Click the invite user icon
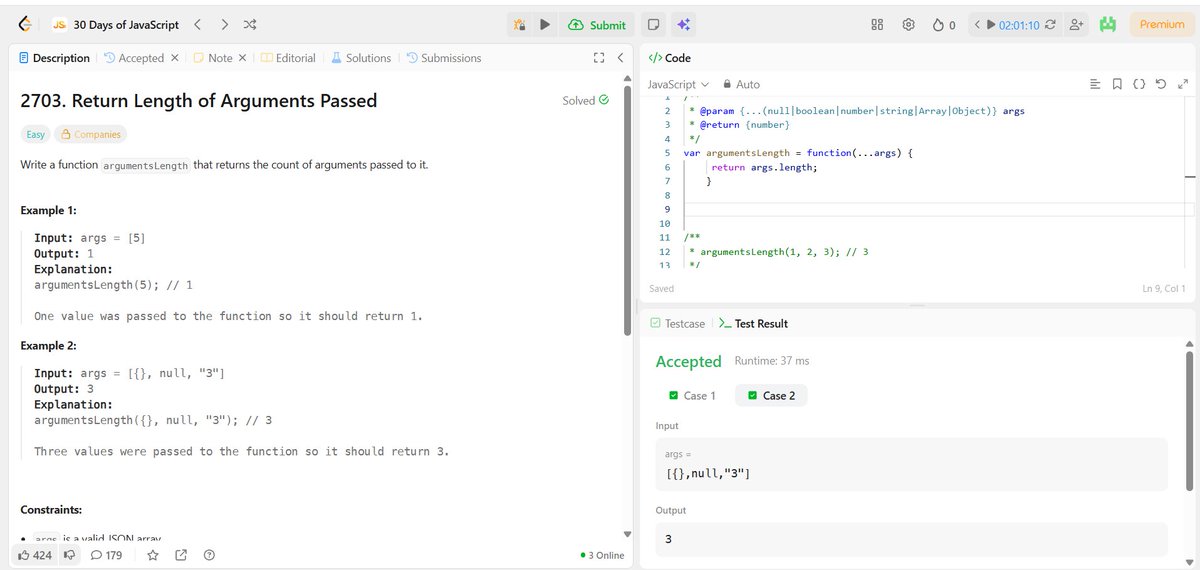The image size is (1200, 570). click(x=1076, y=24)
